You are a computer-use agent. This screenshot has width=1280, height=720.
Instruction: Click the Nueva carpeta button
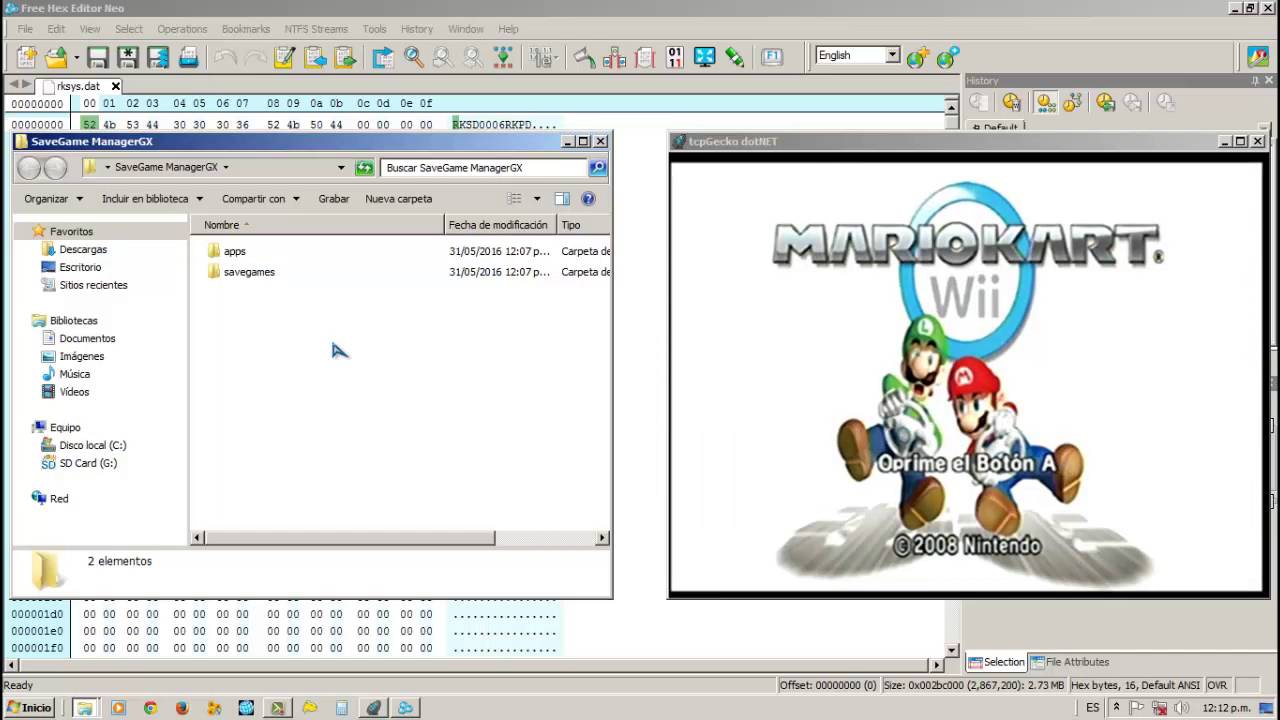pos(399,199)
